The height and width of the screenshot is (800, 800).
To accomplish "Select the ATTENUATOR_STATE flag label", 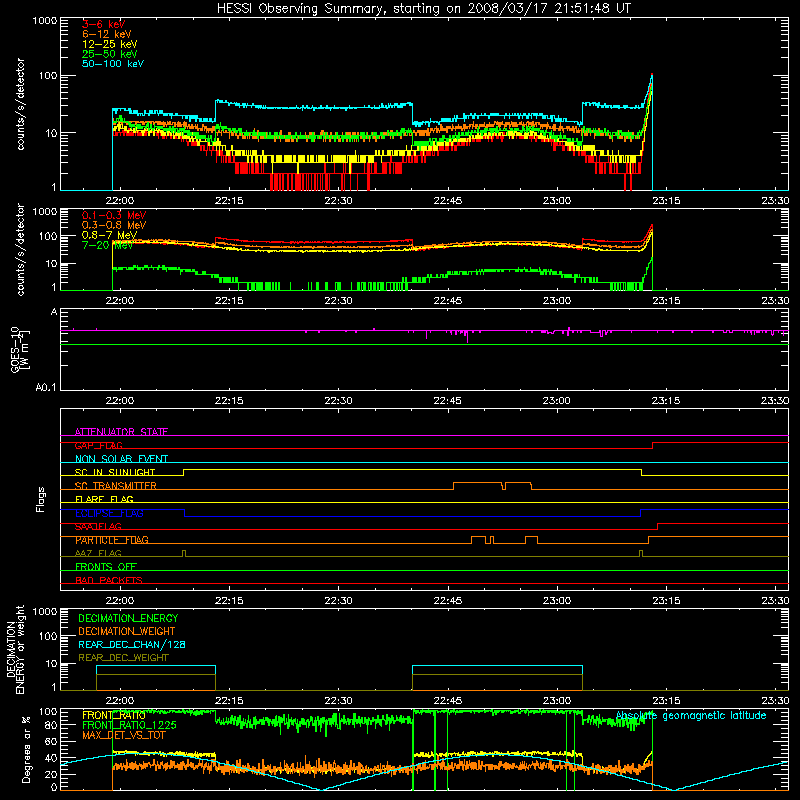I will tap(121, 432).
